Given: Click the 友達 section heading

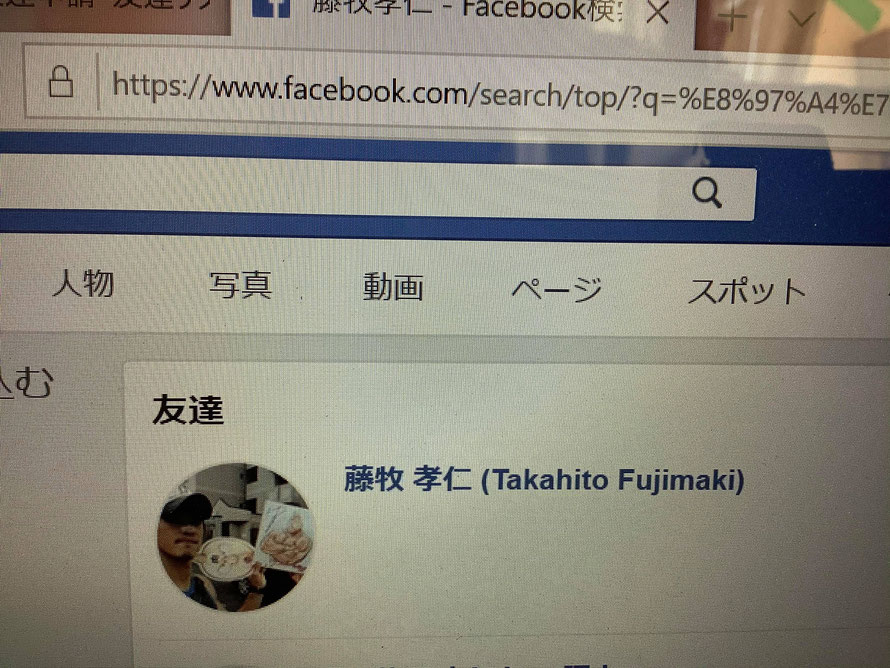Looking at the screenshot, I should tap(188, 410).
